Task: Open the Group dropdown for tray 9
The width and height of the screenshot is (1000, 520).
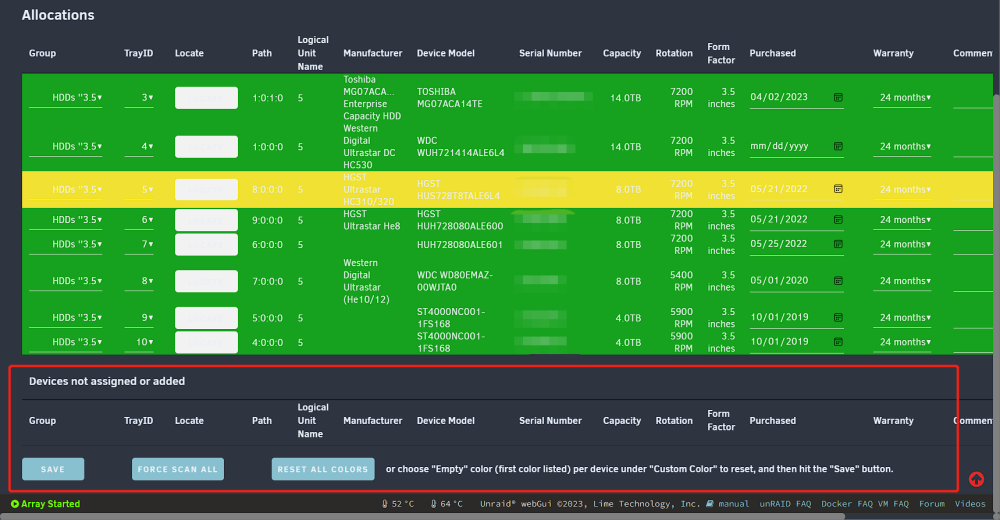Action: 66,318
